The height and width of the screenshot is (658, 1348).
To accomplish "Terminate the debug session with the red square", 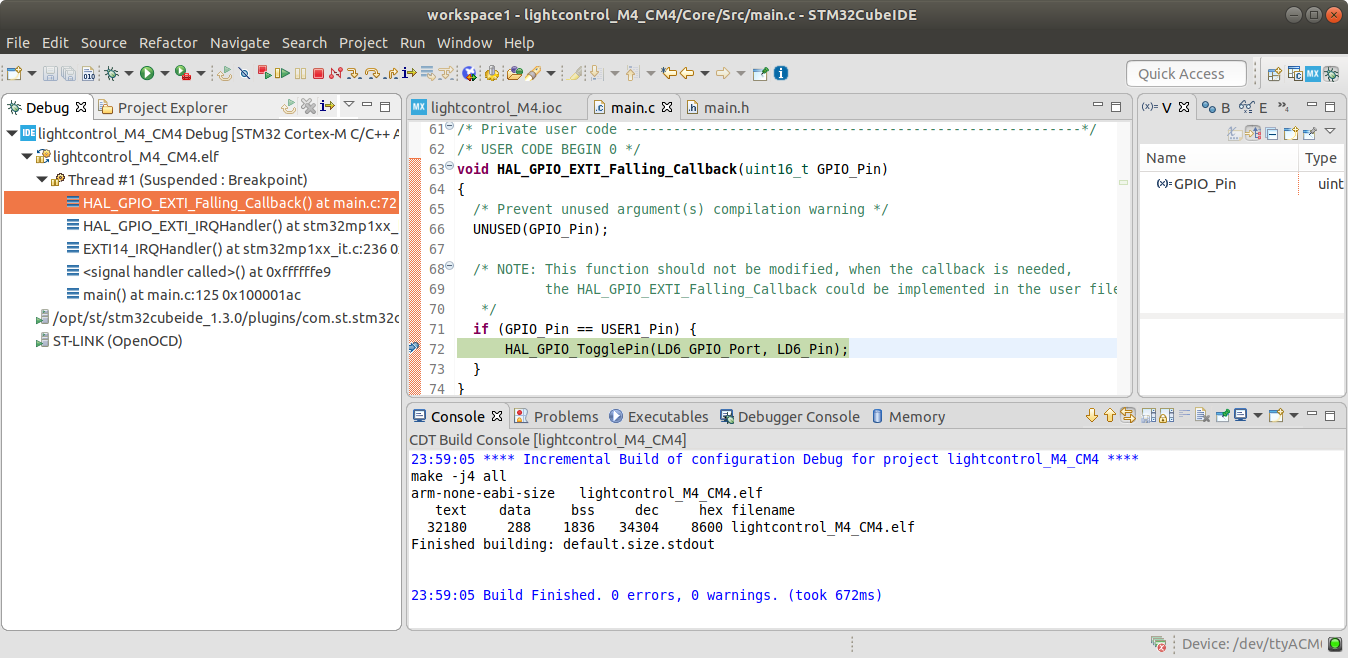I will [318, 73].
